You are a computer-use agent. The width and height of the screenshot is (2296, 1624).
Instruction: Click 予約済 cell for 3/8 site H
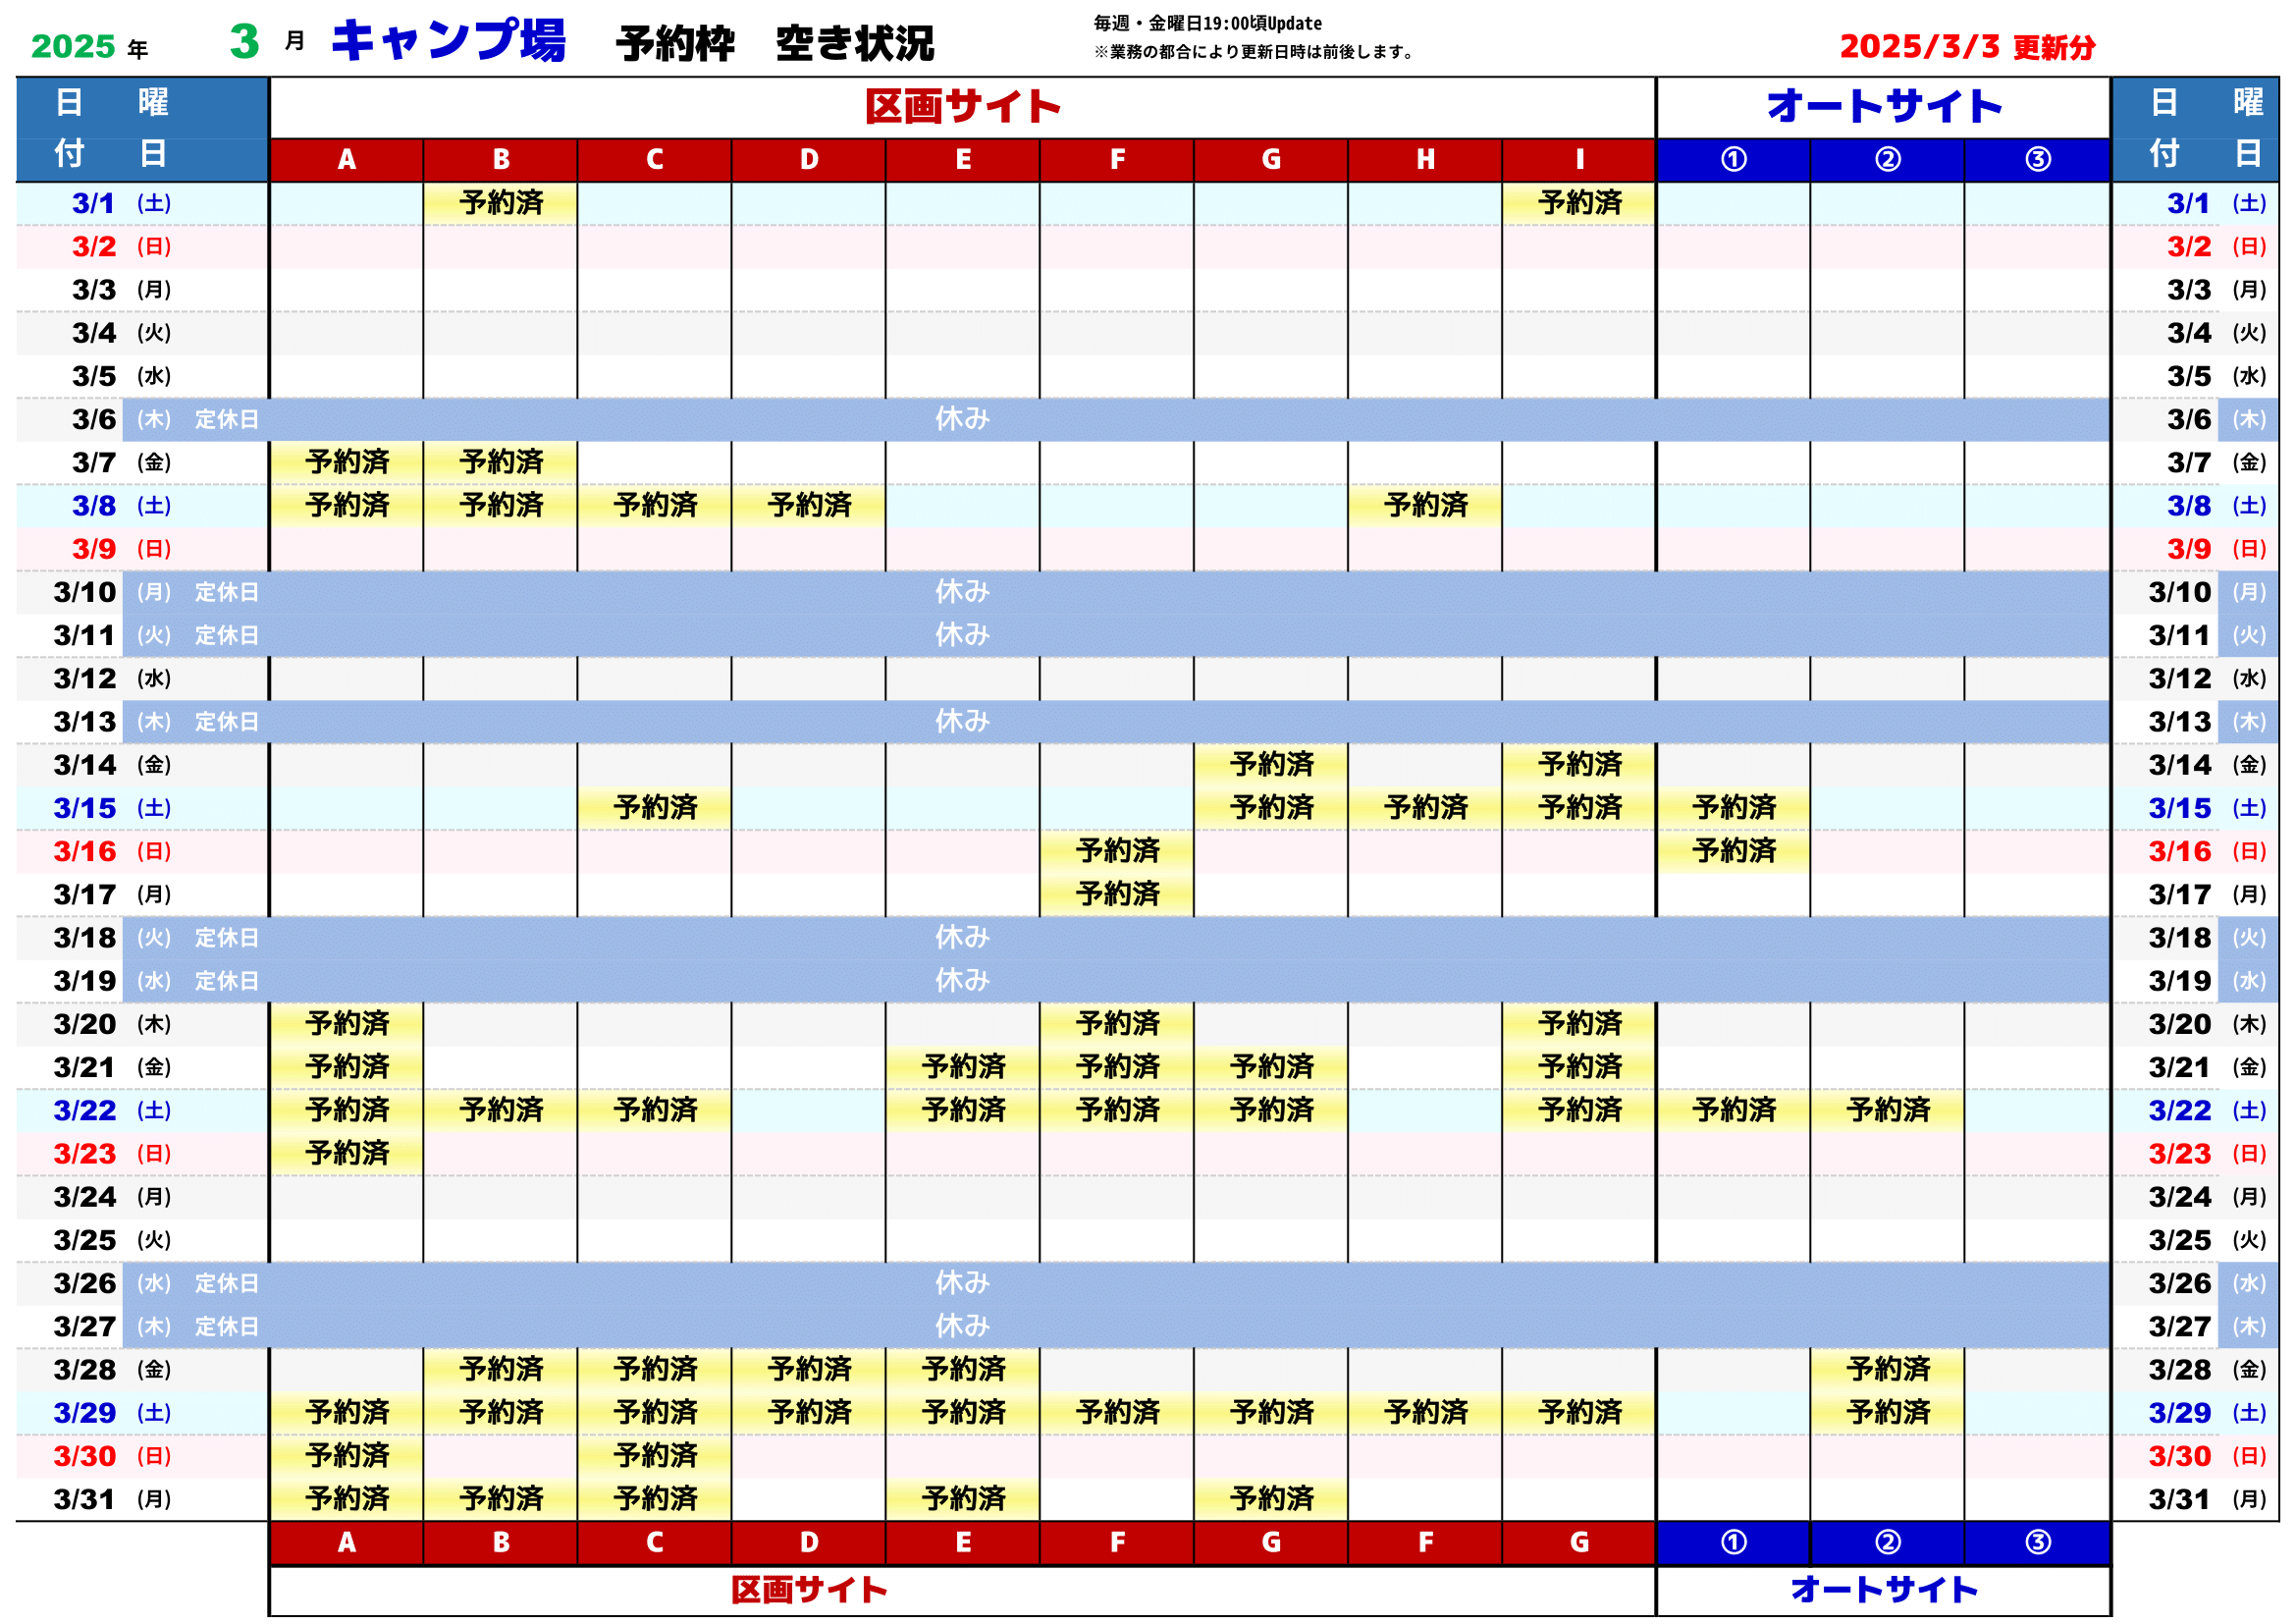(1425, 506)
